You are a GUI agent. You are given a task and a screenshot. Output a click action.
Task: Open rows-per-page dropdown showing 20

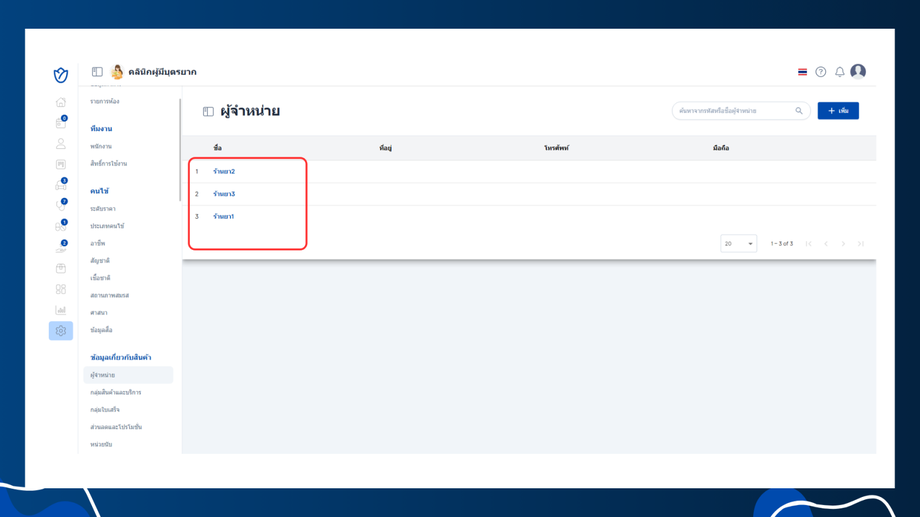point(738,244)
